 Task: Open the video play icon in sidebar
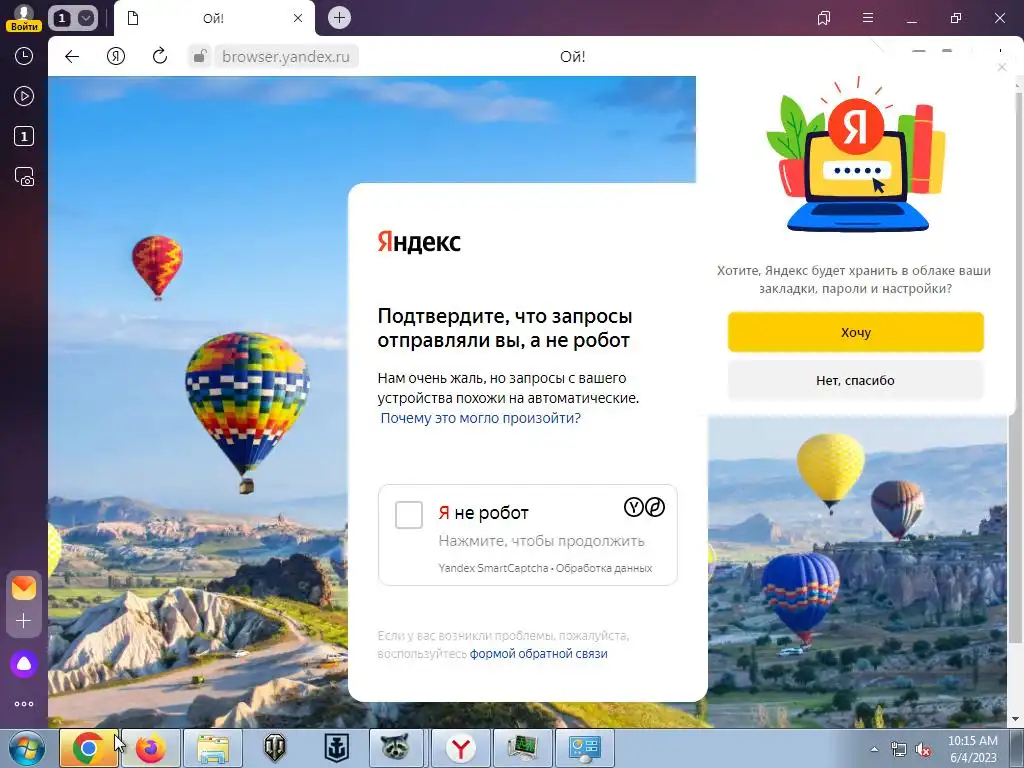point(24,97)
